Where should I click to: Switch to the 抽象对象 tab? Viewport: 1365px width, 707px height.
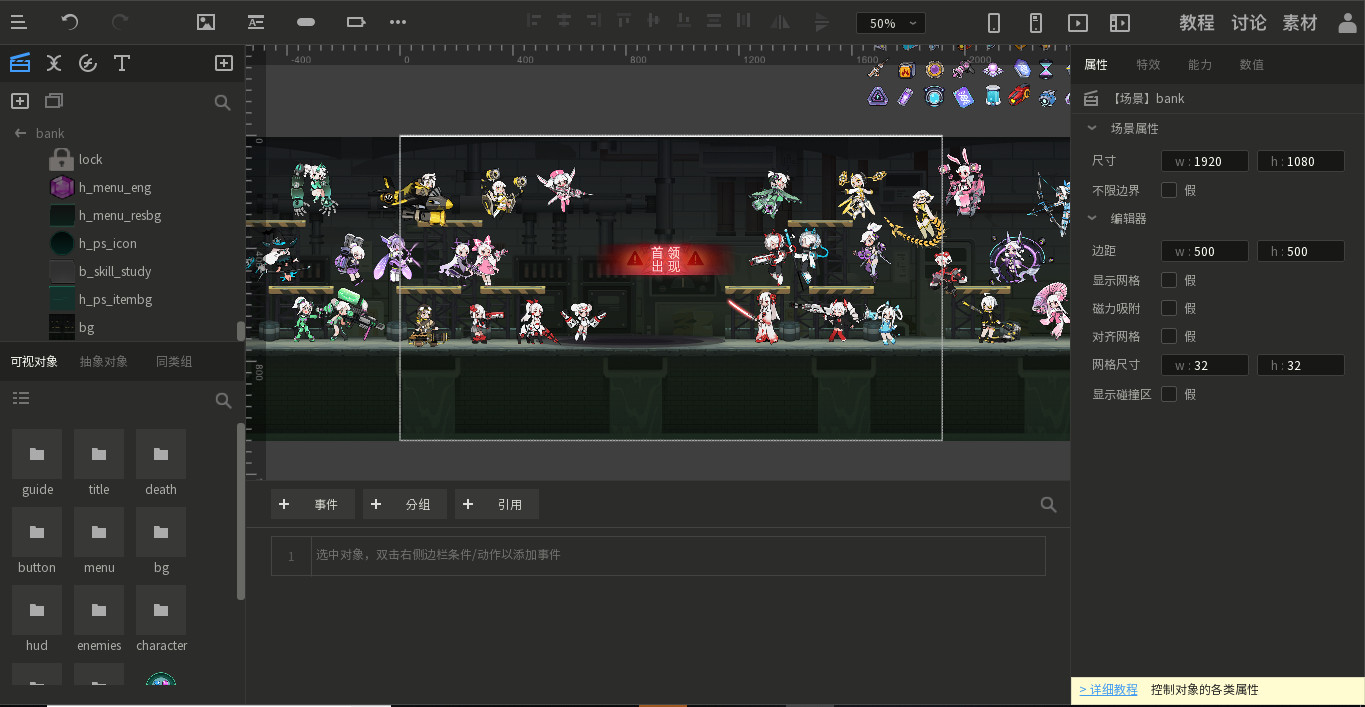pos(103,361)
